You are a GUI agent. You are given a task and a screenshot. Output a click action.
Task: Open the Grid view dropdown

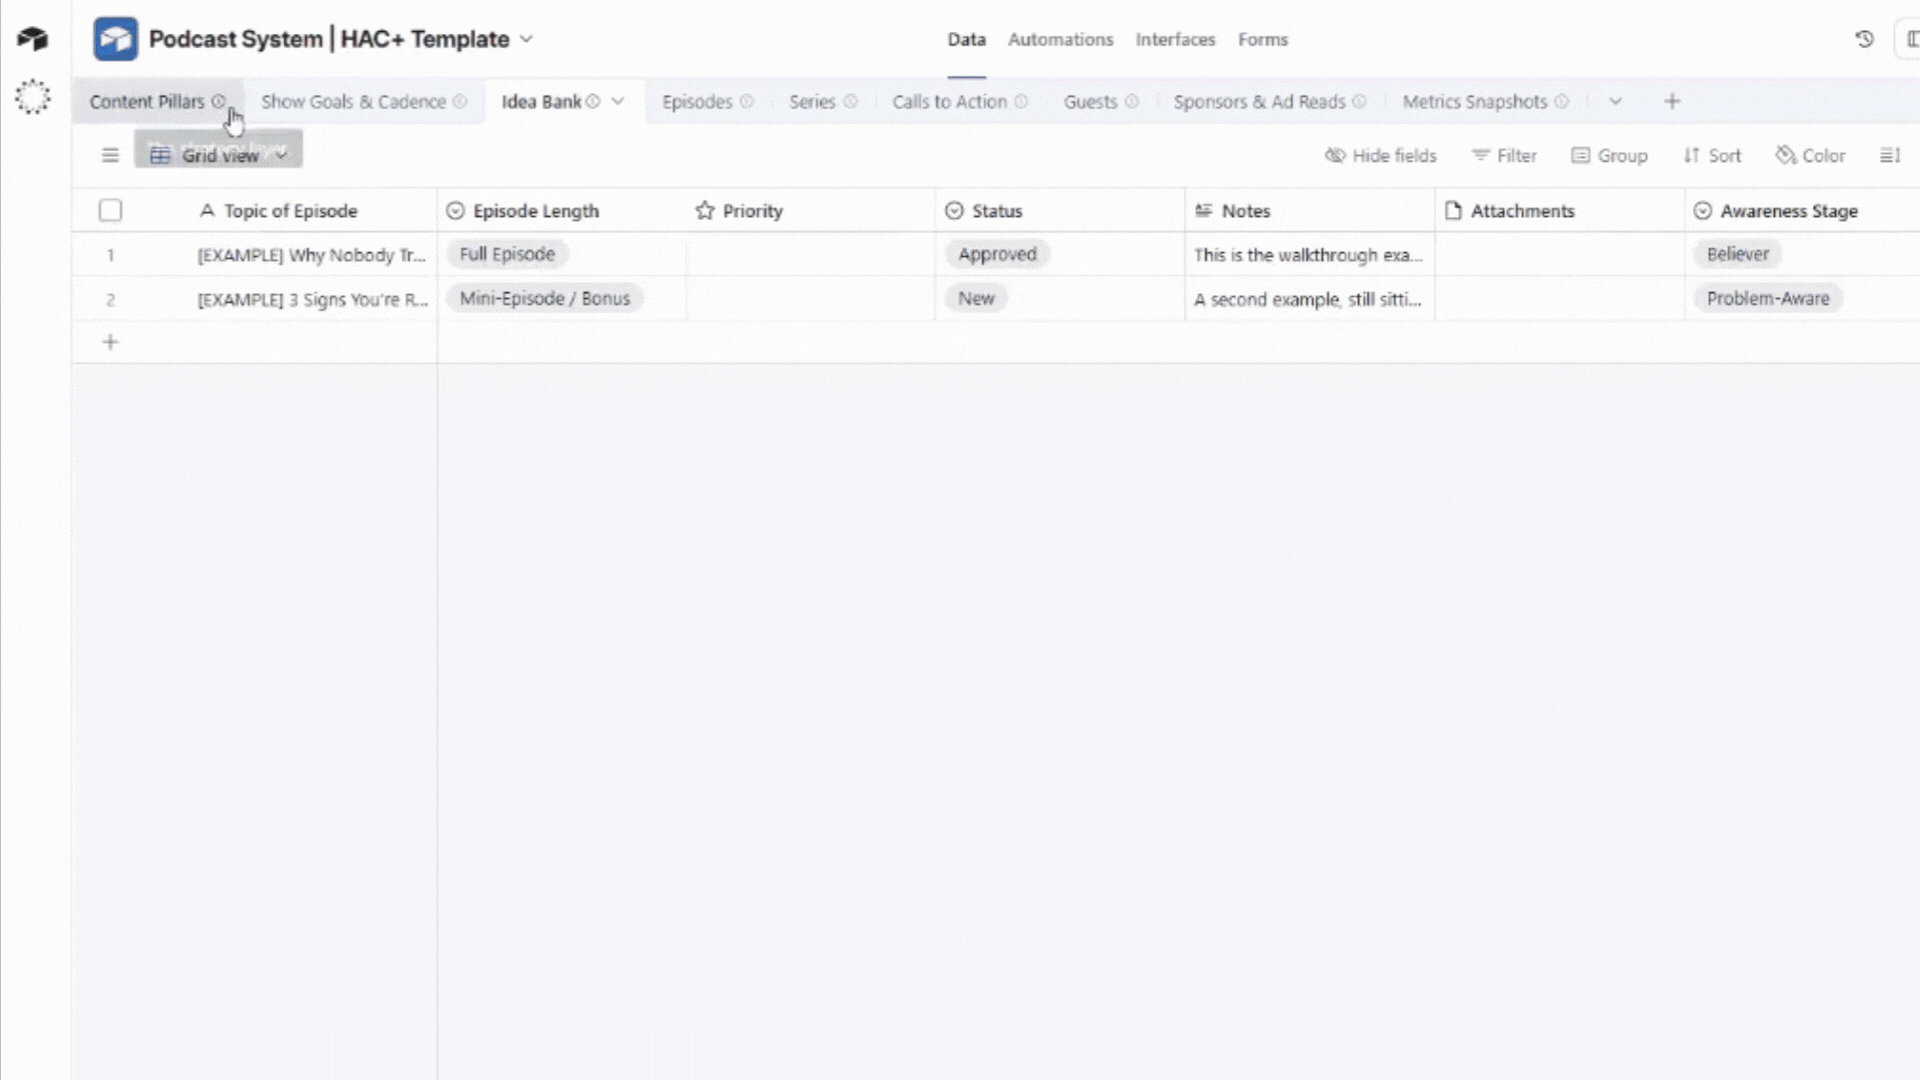tap(218, 155)
